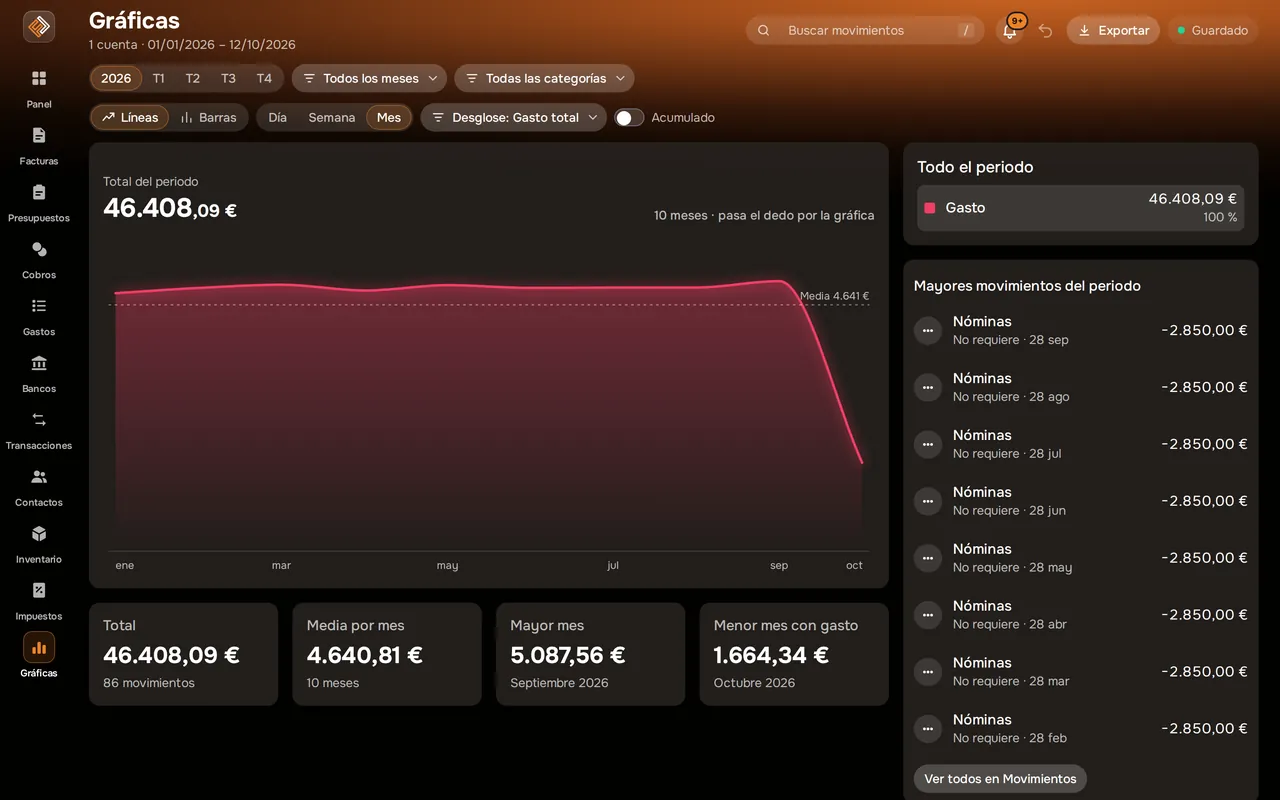Open Transacciones from sidebar
This screenshot has height=800, width=1280.
click(39, 430)
